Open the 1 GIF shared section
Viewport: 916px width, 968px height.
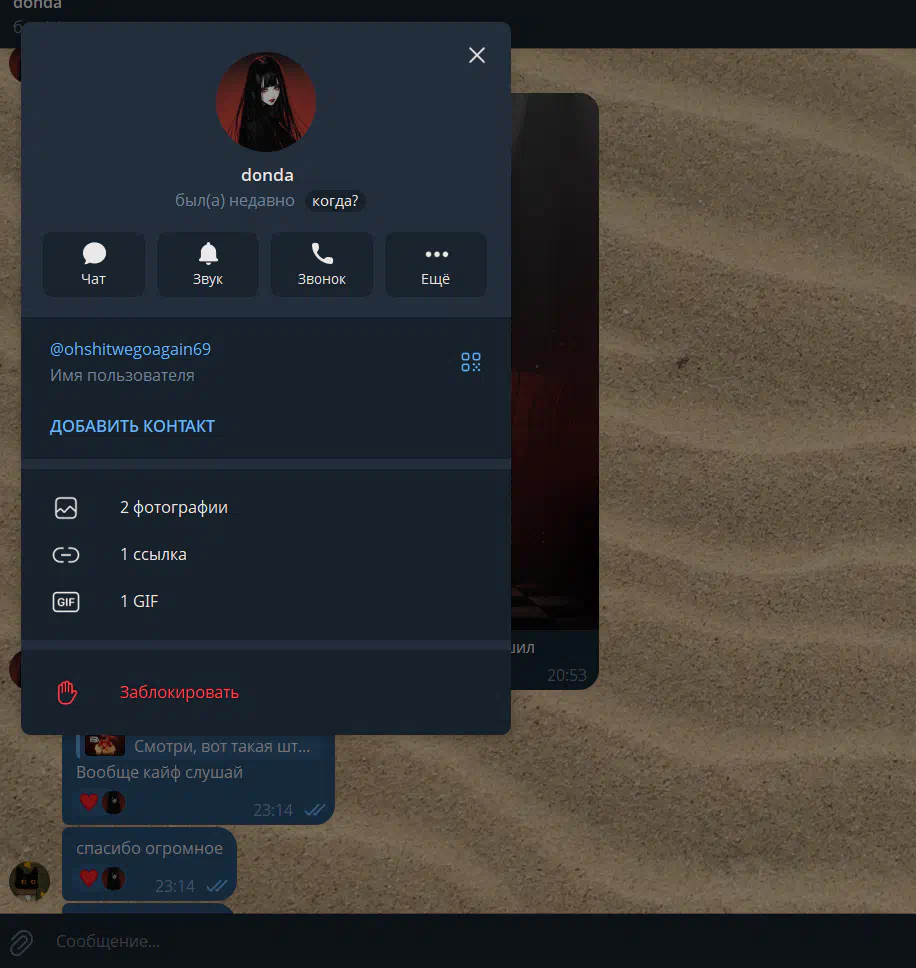[x=139, y=601]
